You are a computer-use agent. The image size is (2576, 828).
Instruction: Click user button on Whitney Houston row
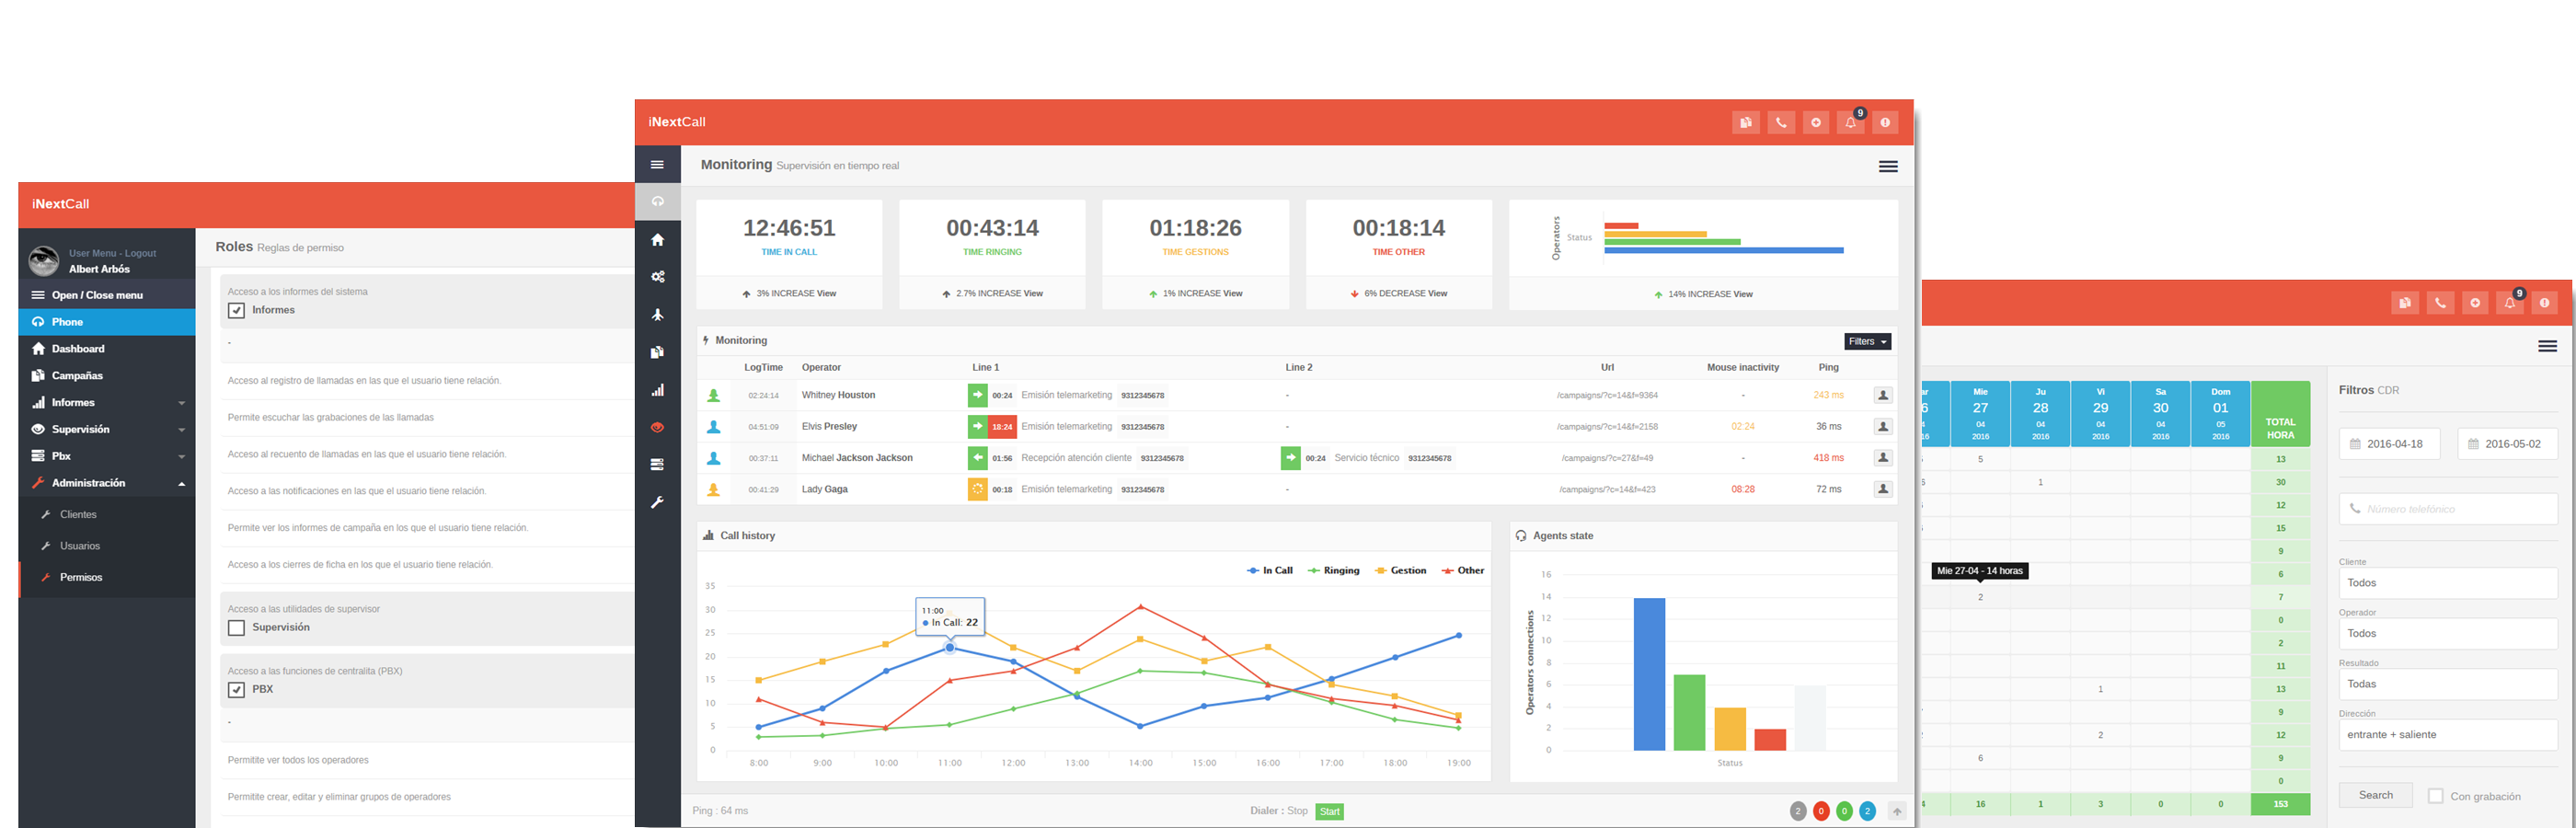click(1883, 395)
